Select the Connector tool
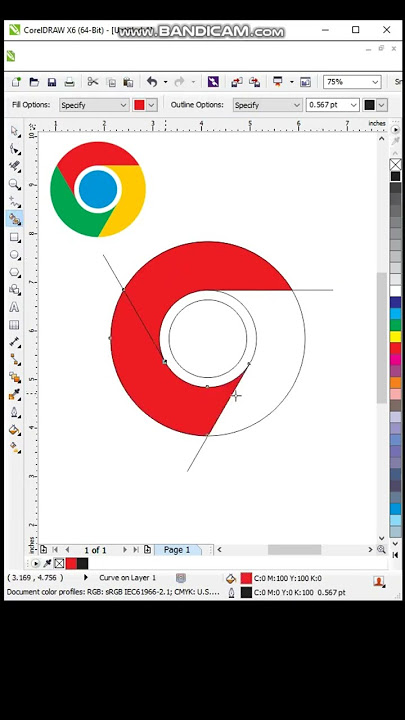The width and height of the screenshot is (405, 720). pyautogui.click(x=15, y=360)
